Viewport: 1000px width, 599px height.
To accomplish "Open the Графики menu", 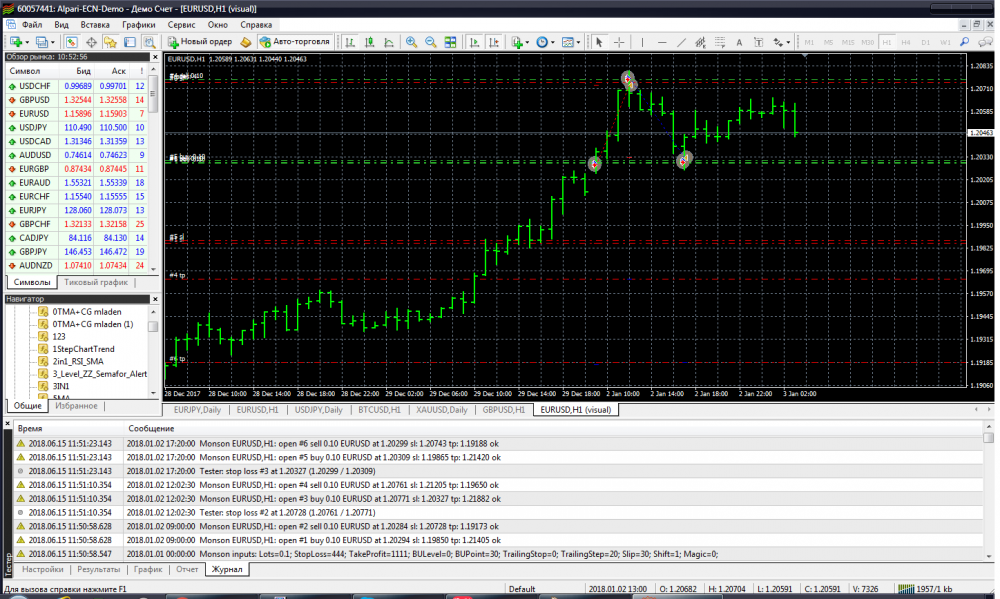I will (x=138, y=25).
